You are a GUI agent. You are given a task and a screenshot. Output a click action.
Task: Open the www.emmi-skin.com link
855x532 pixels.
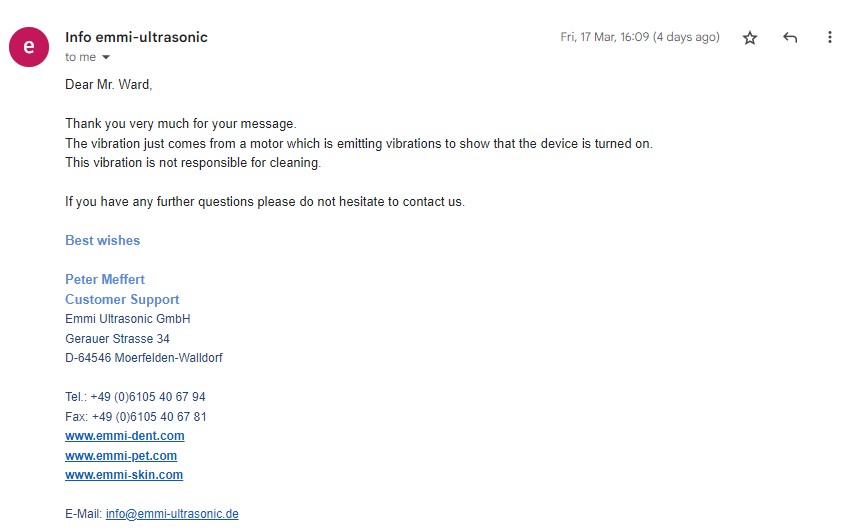pos(124,475)
